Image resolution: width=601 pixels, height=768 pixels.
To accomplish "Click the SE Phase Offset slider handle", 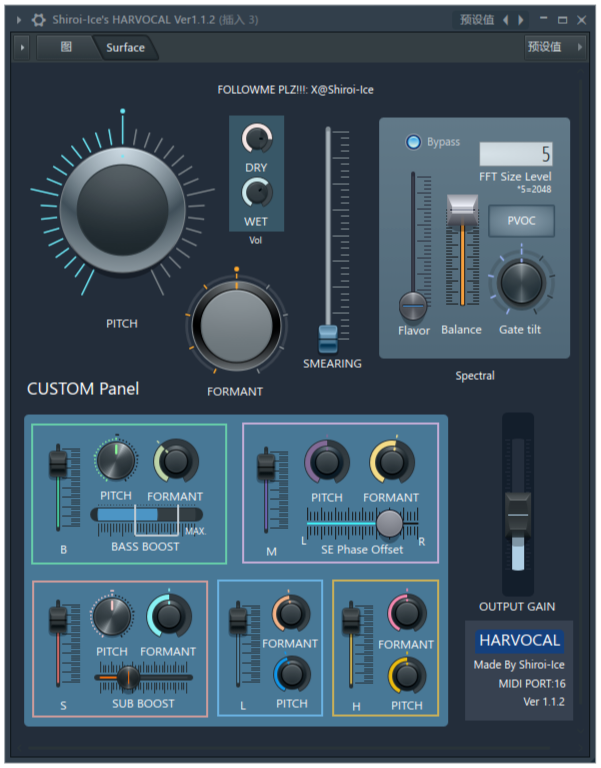I will [389, 522].
